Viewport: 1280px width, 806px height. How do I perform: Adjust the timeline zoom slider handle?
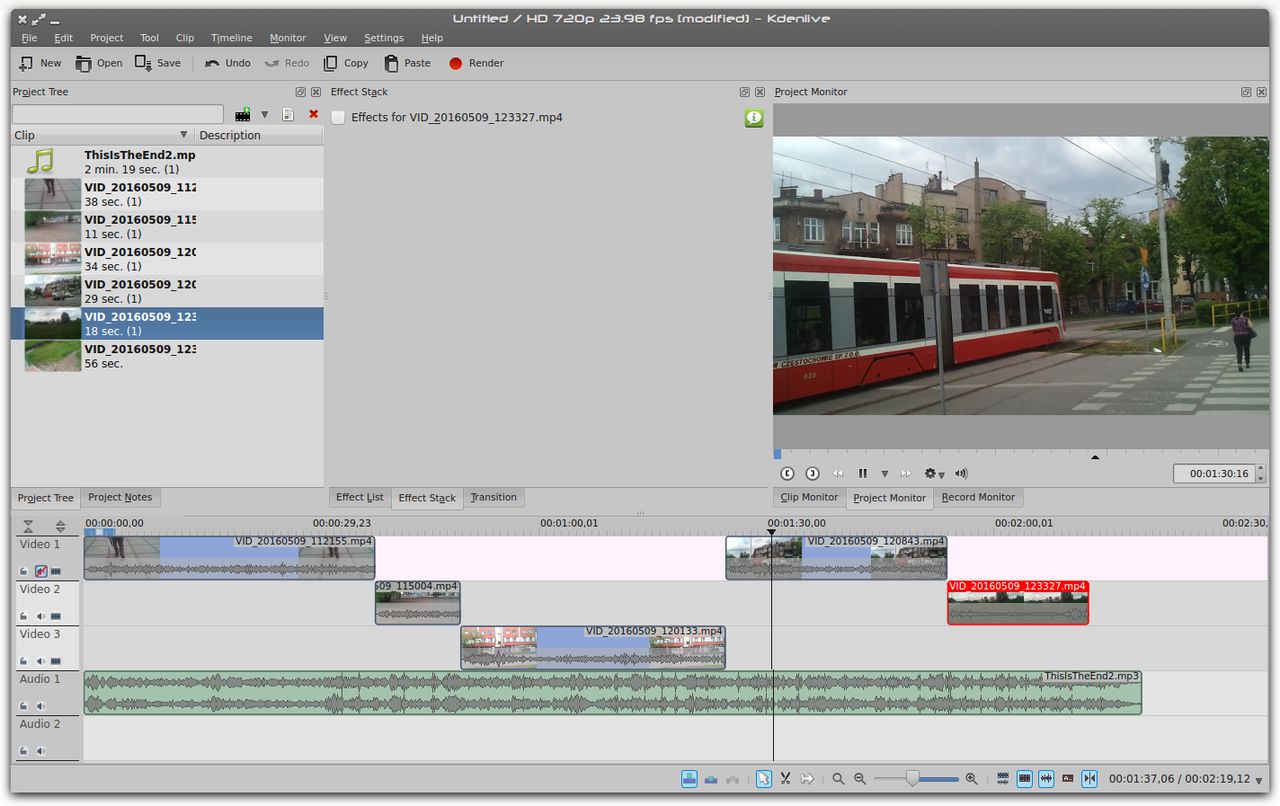pyautogui.click(x=912, y=778)
